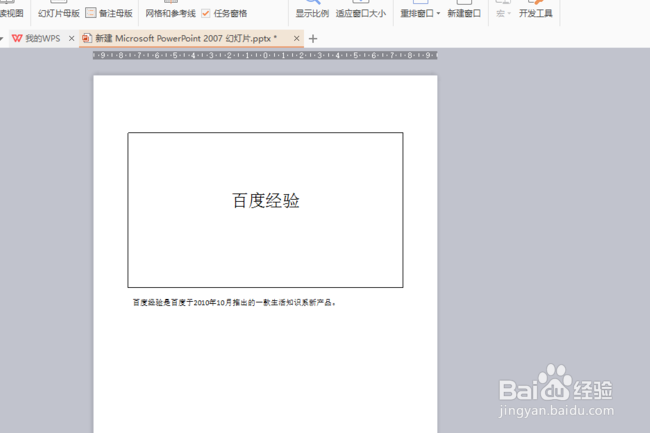
Task: Click 适应窗口大小 fit to window
Action: tap(361, 13)
